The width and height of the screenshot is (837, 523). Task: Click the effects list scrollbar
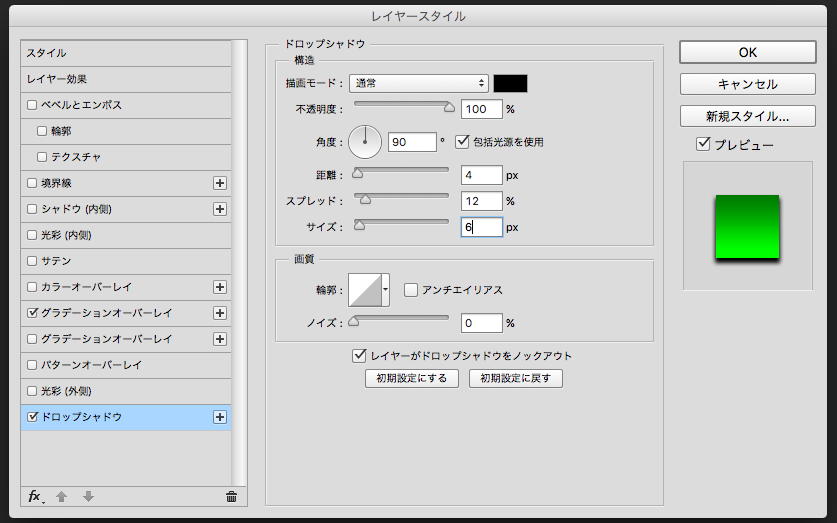239,263
